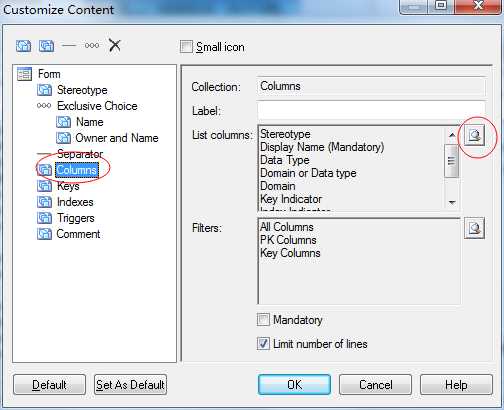Select the Triggers tree item

[x=76, y=218]
